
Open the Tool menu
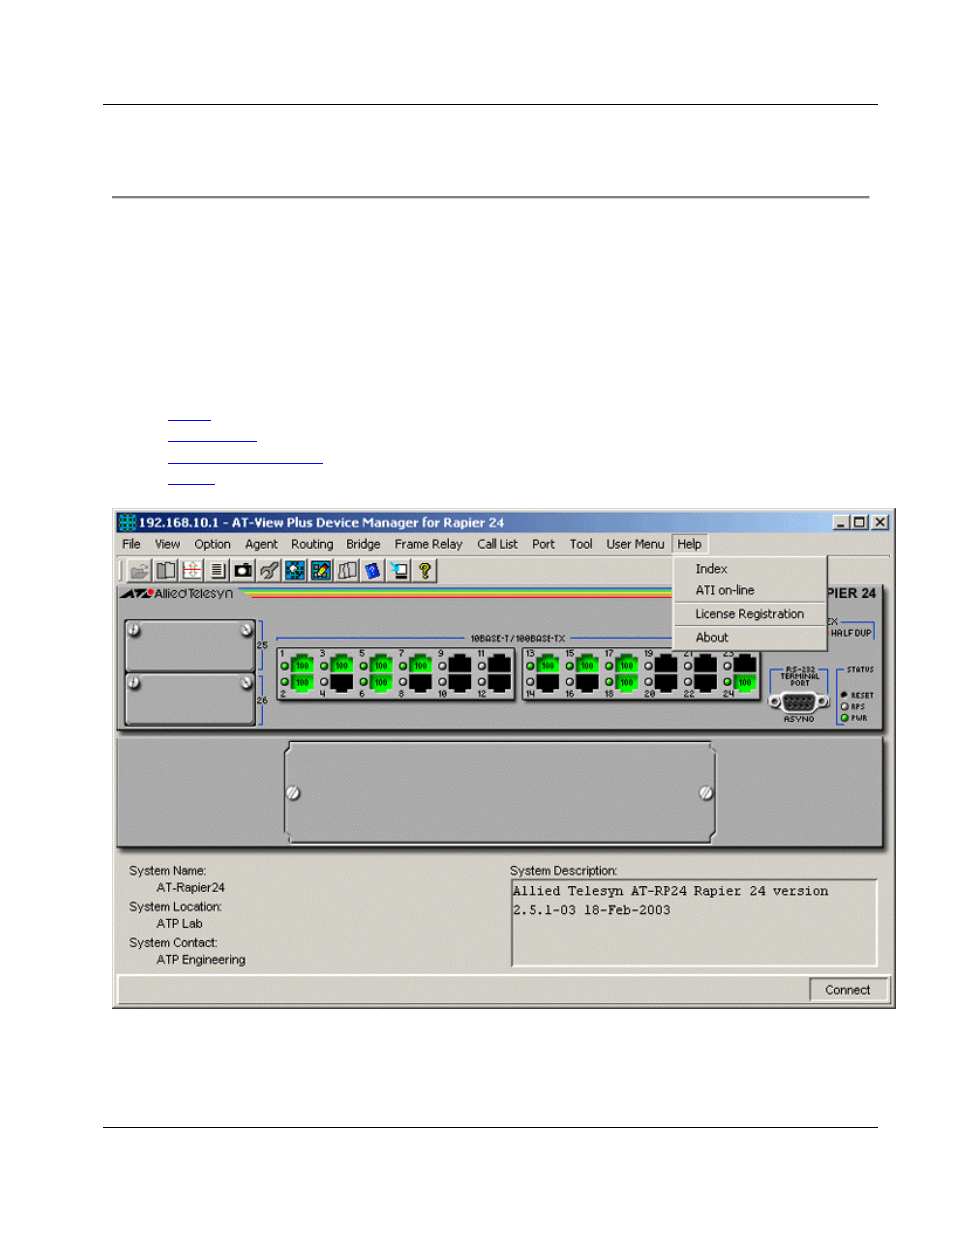(x=581, y=544)
